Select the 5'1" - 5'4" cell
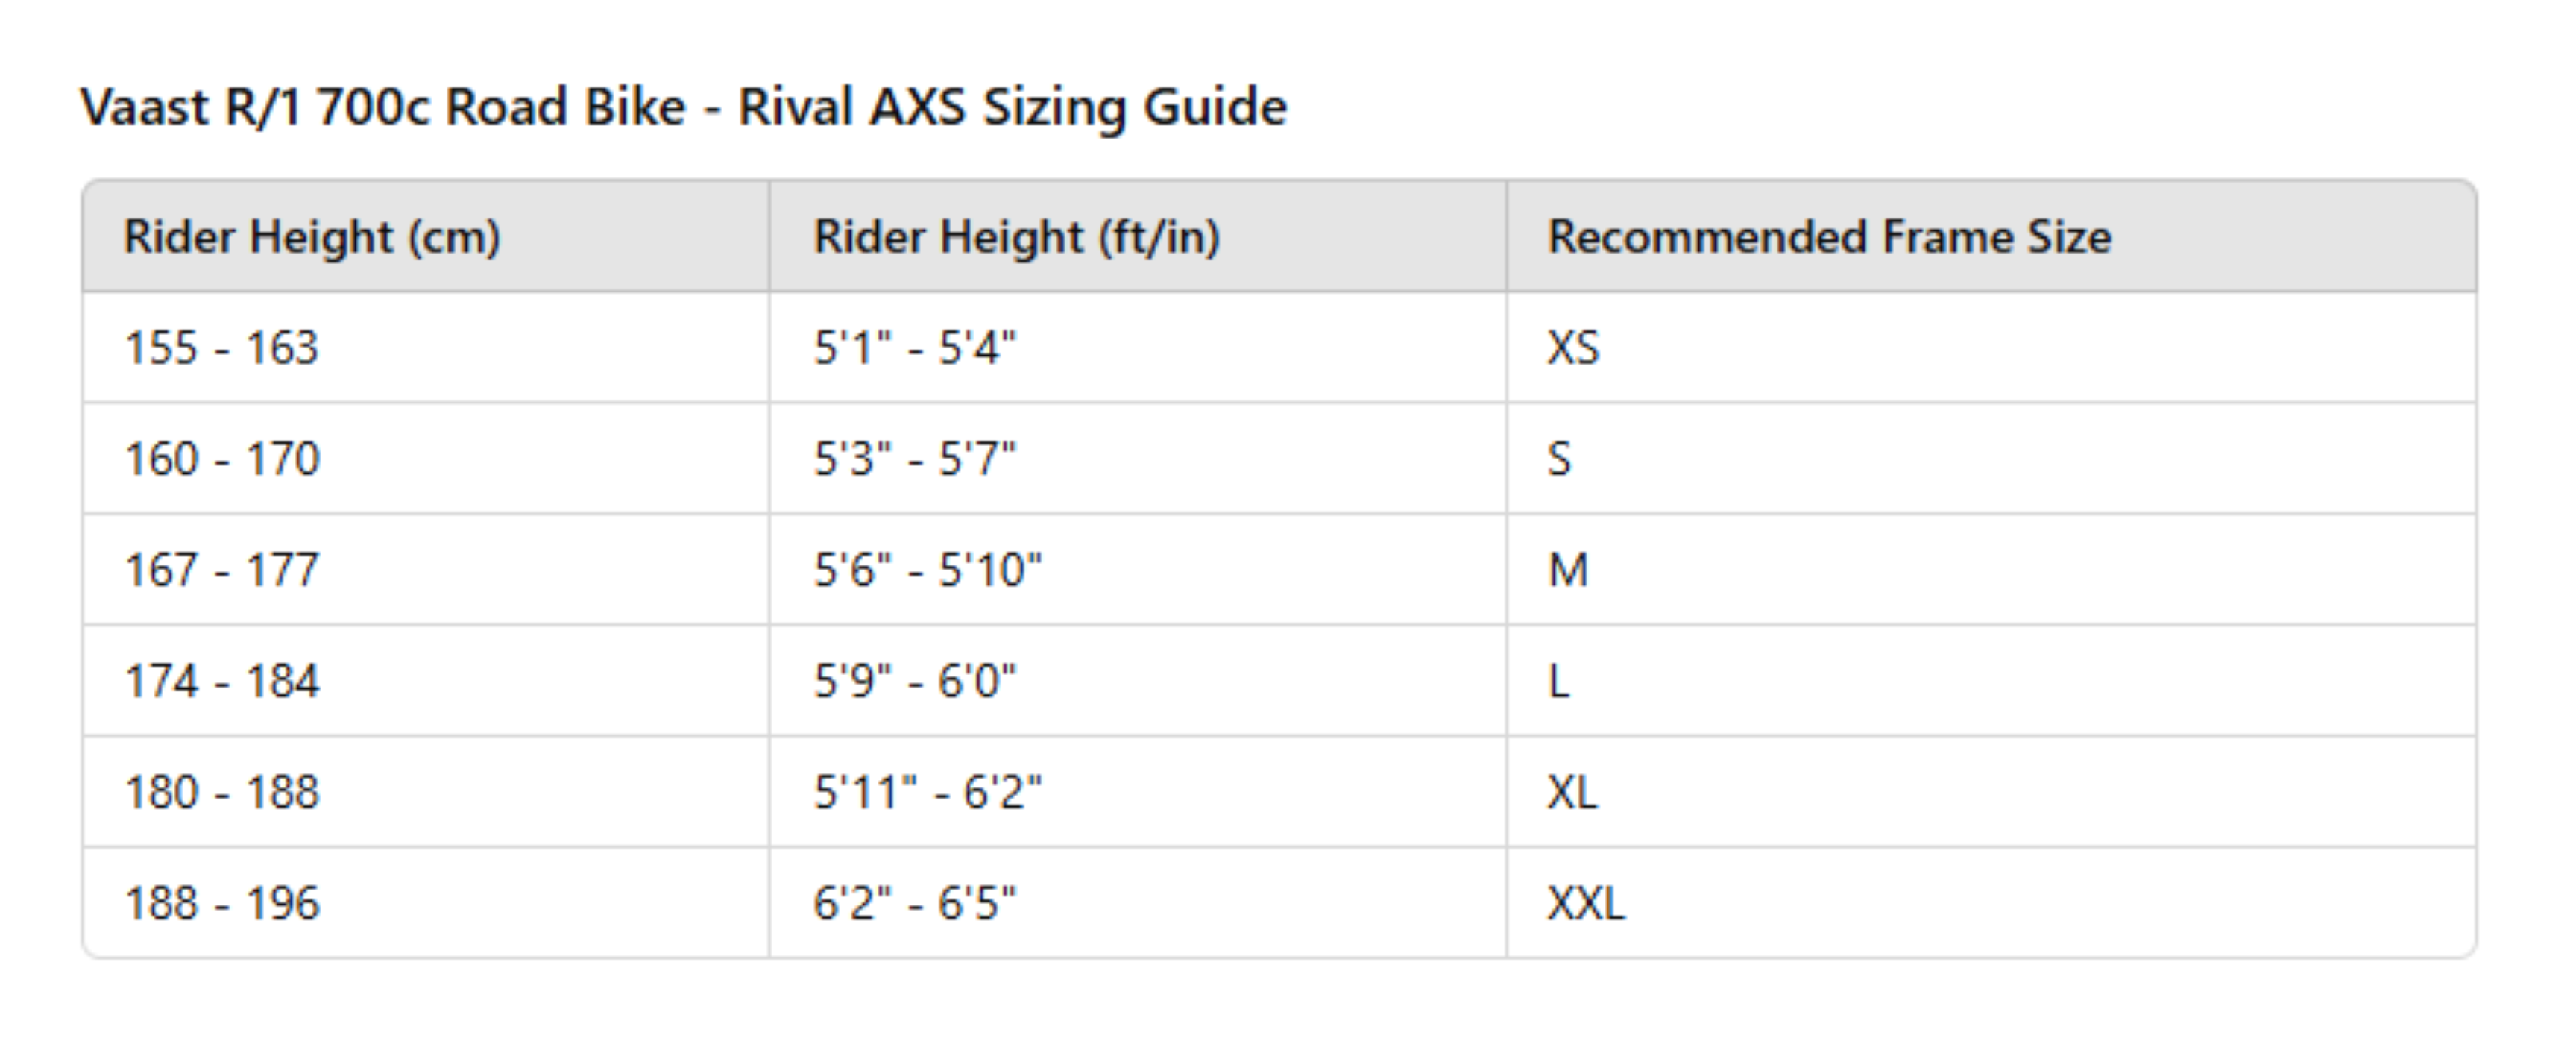The width and height of the screenshot is (2576, 1044). [914, 348]
